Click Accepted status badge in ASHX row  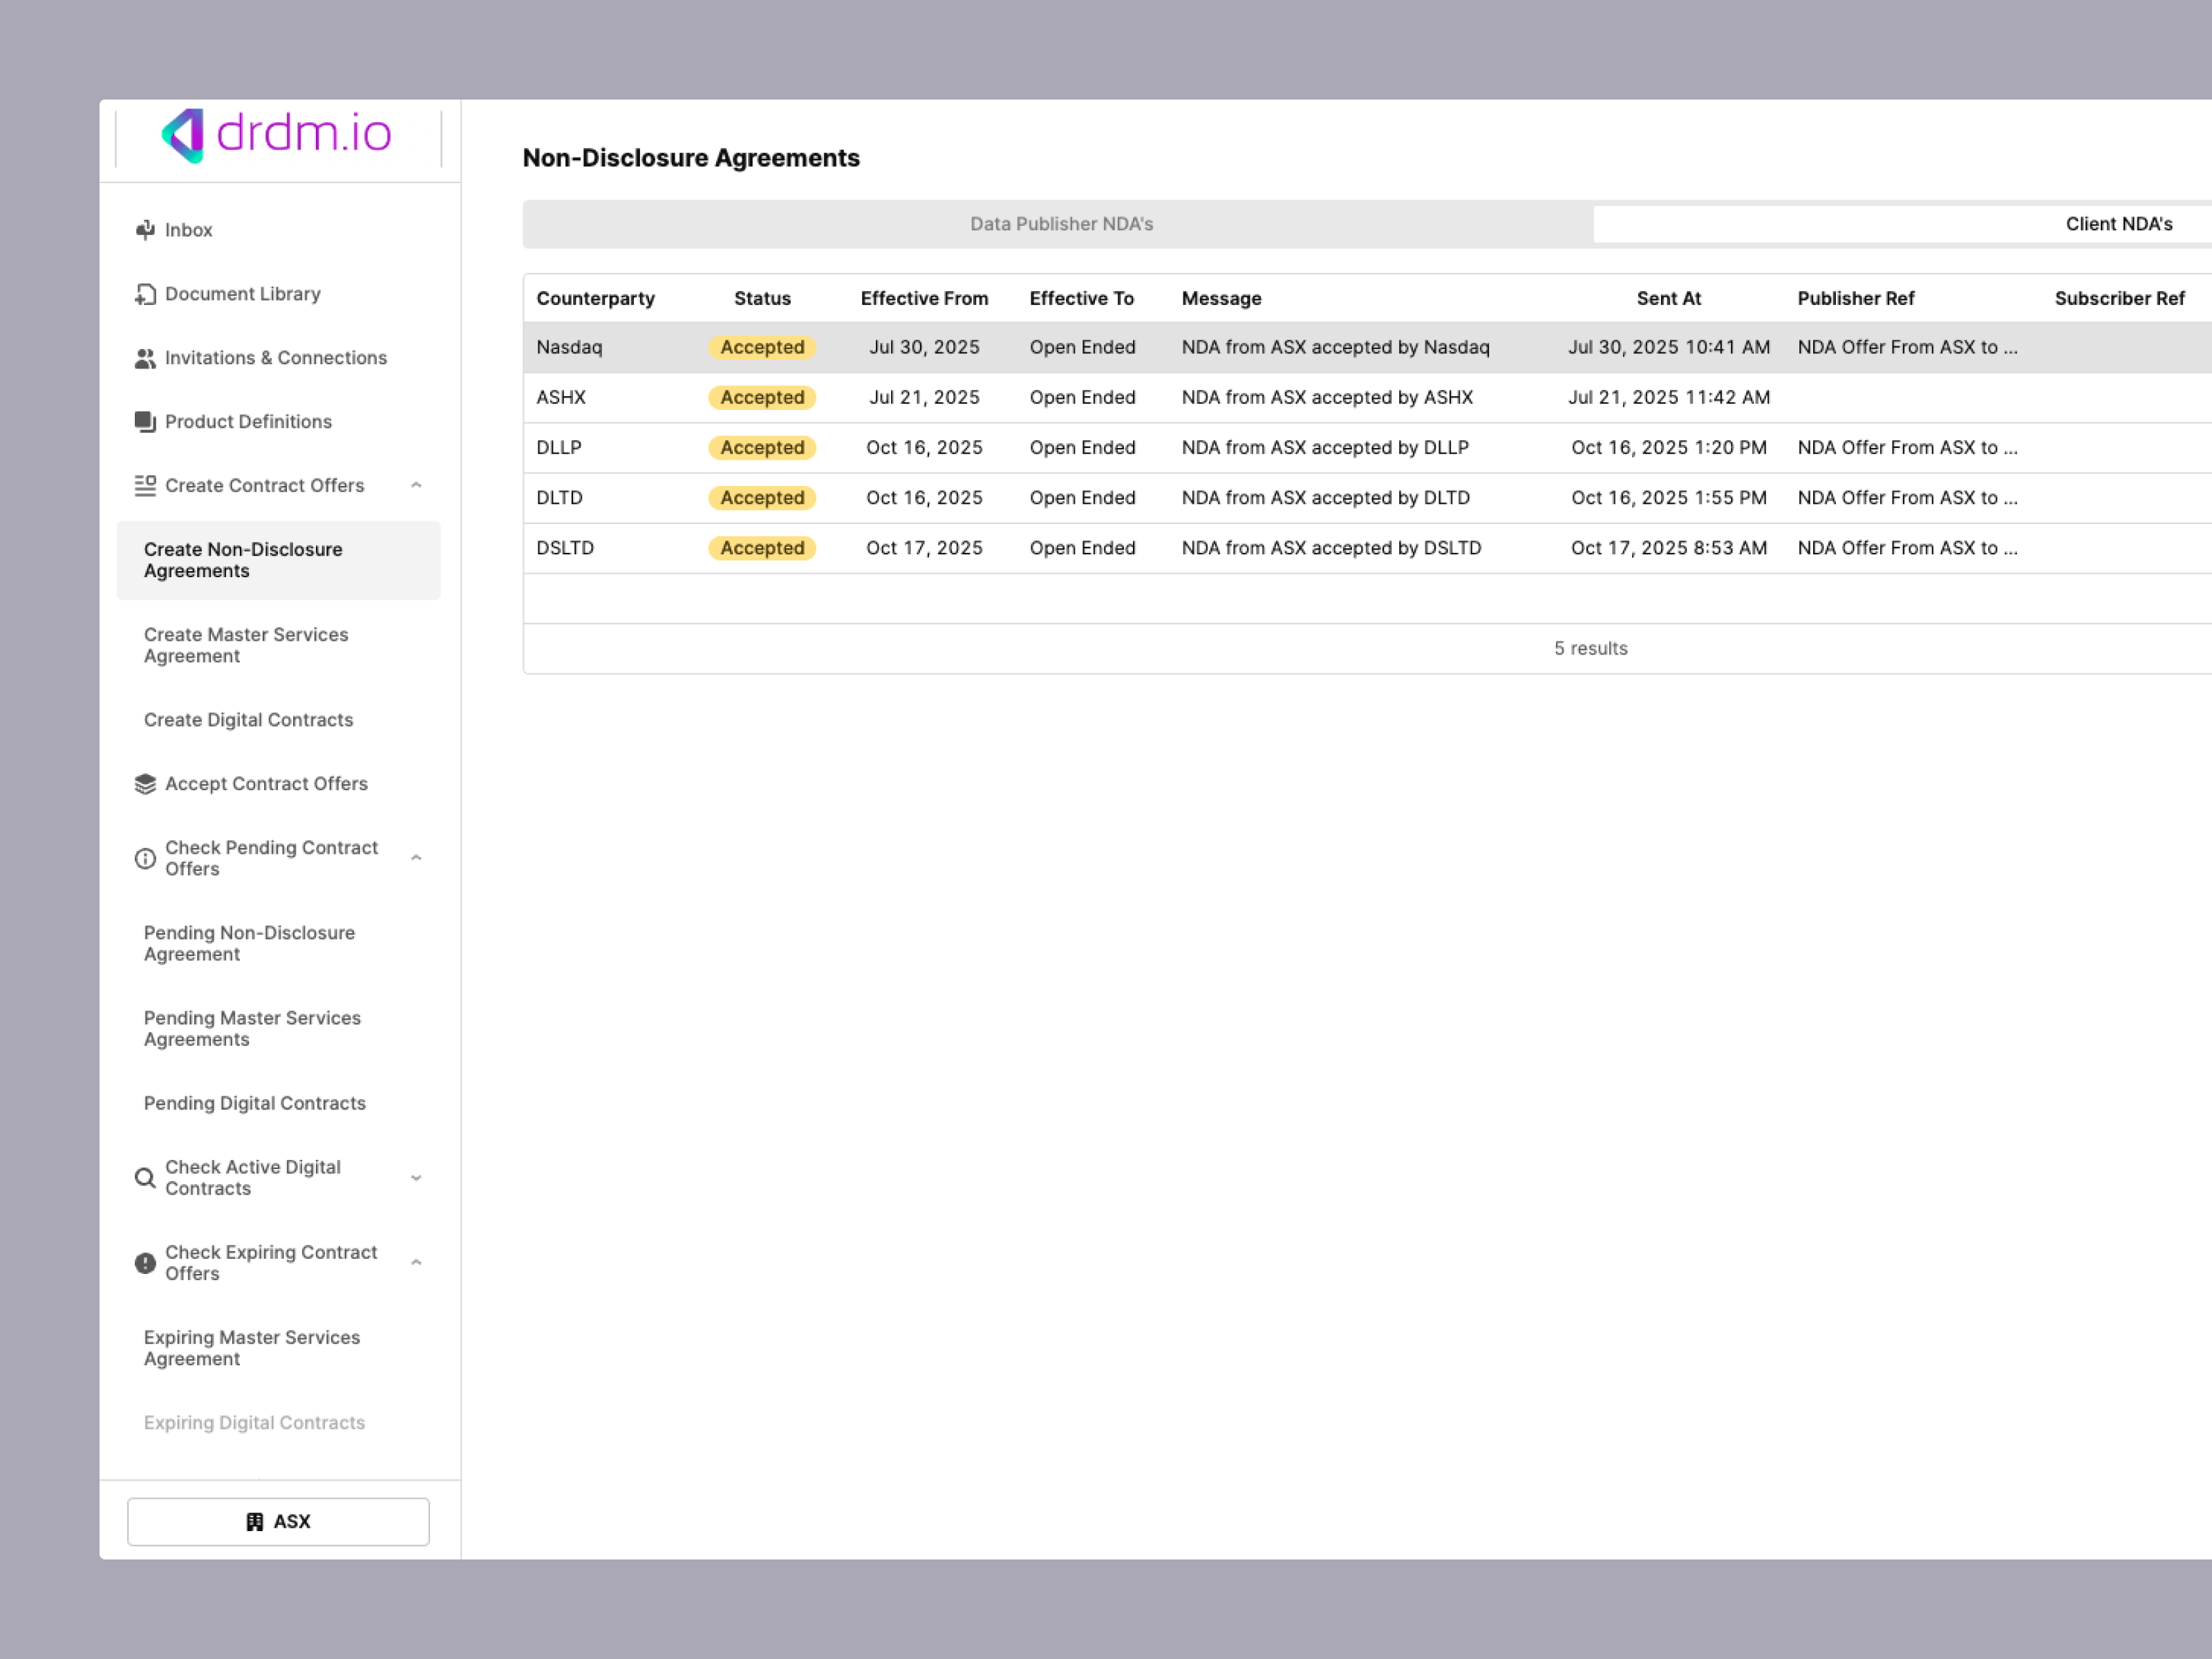[762, 397]
